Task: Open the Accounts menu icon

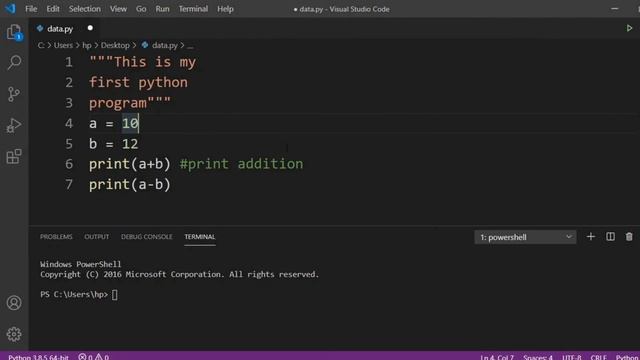Action: click(14, 302)
